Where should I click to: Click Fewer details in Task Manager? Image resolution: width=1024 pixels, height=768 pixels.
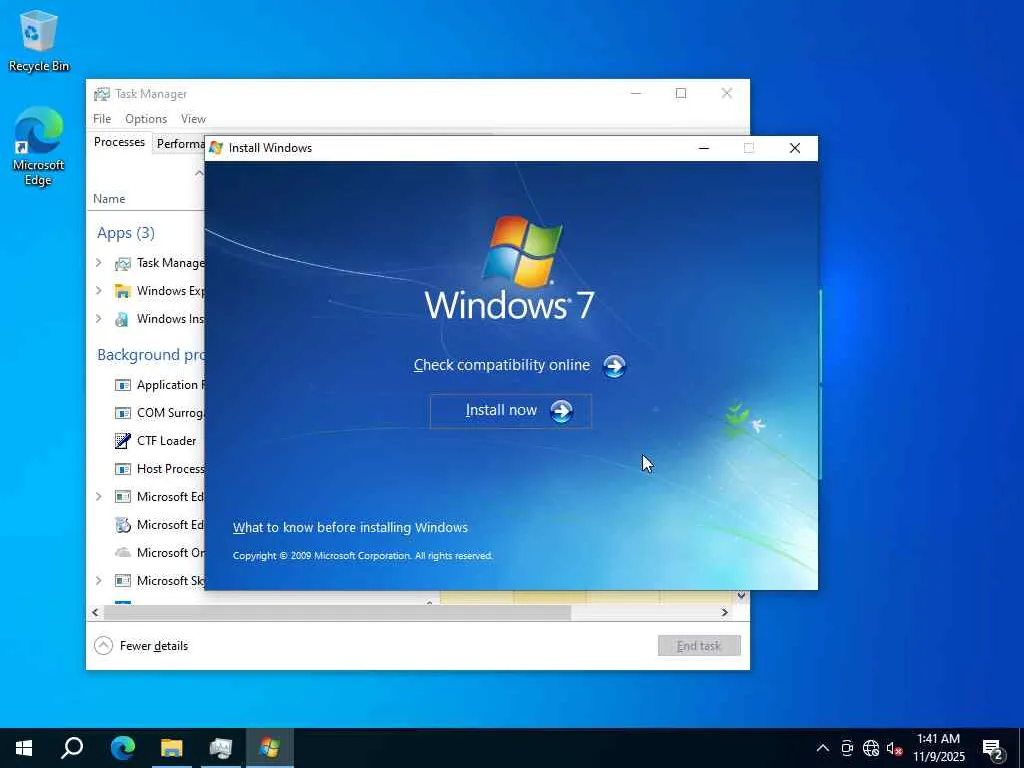pyautogui.click(x=154, y=646)
